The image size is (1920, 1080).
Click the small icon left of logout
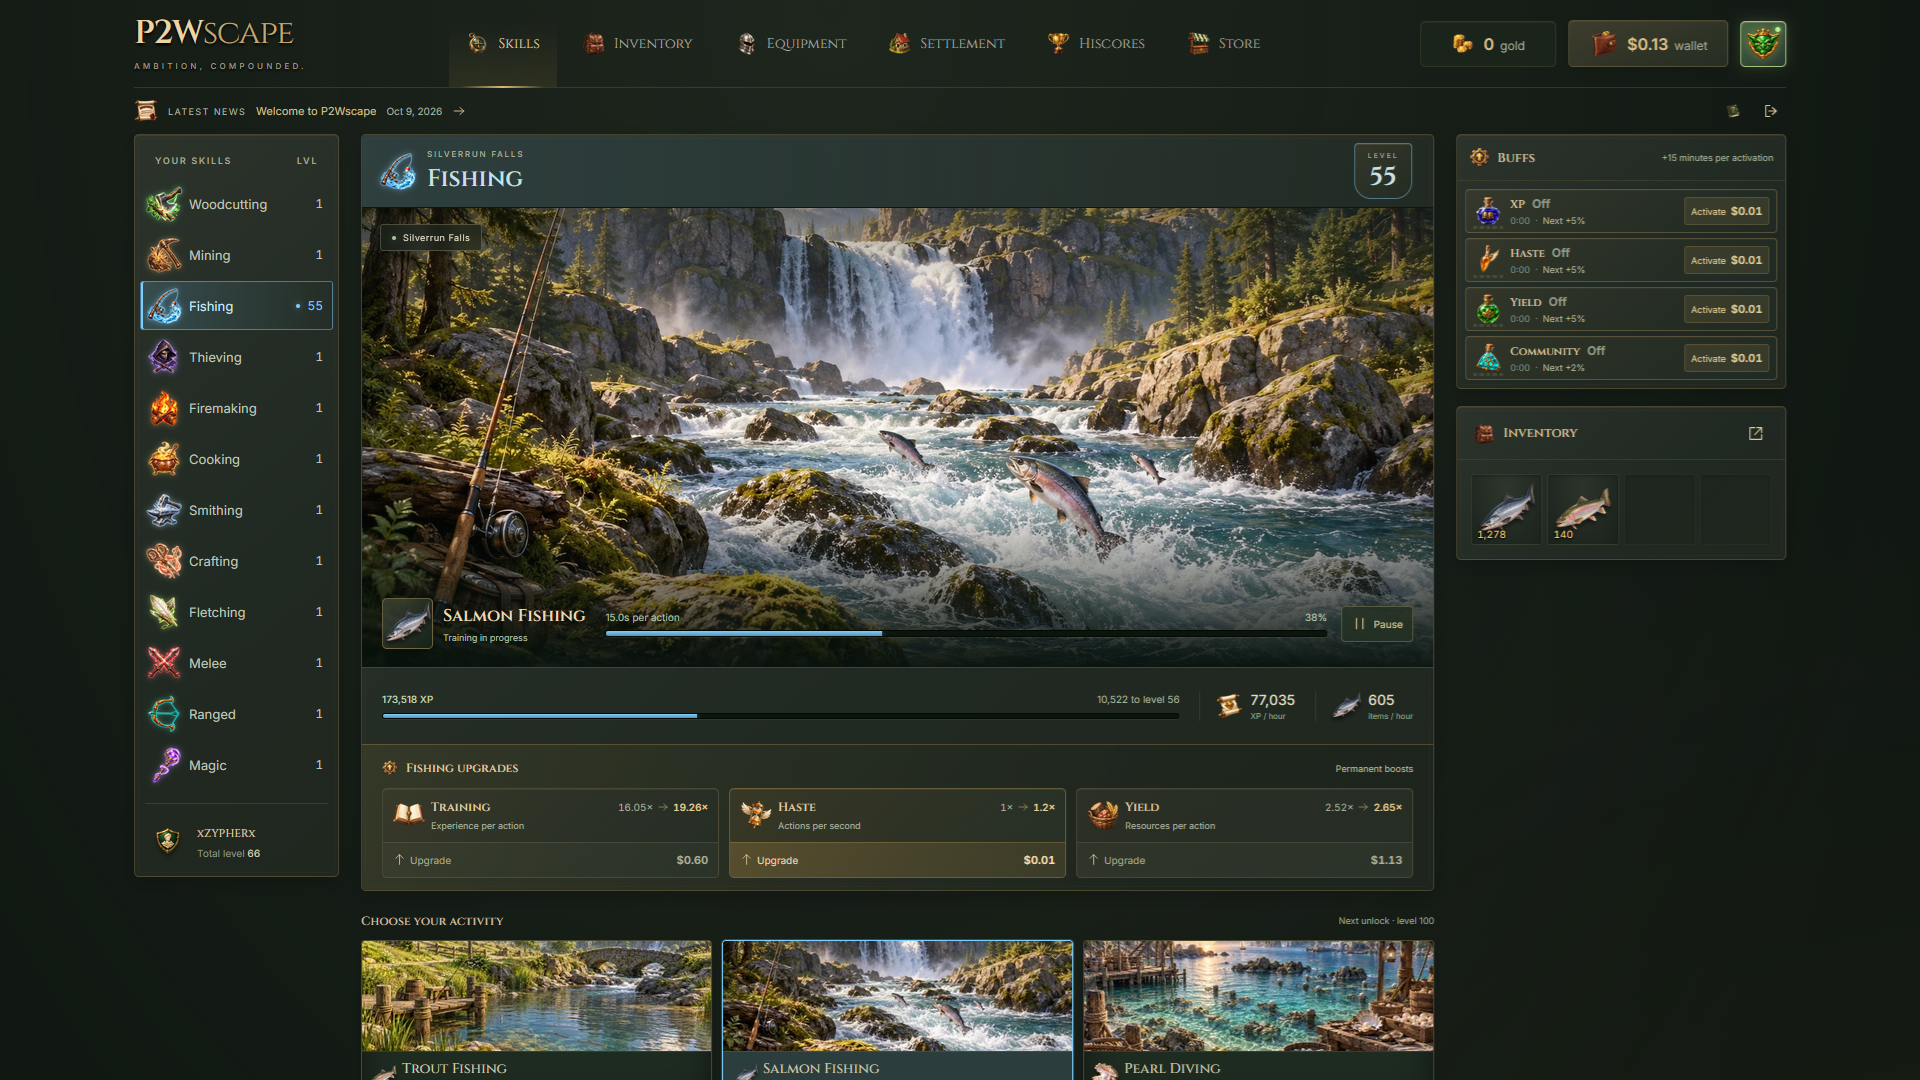coord(1733,111)
